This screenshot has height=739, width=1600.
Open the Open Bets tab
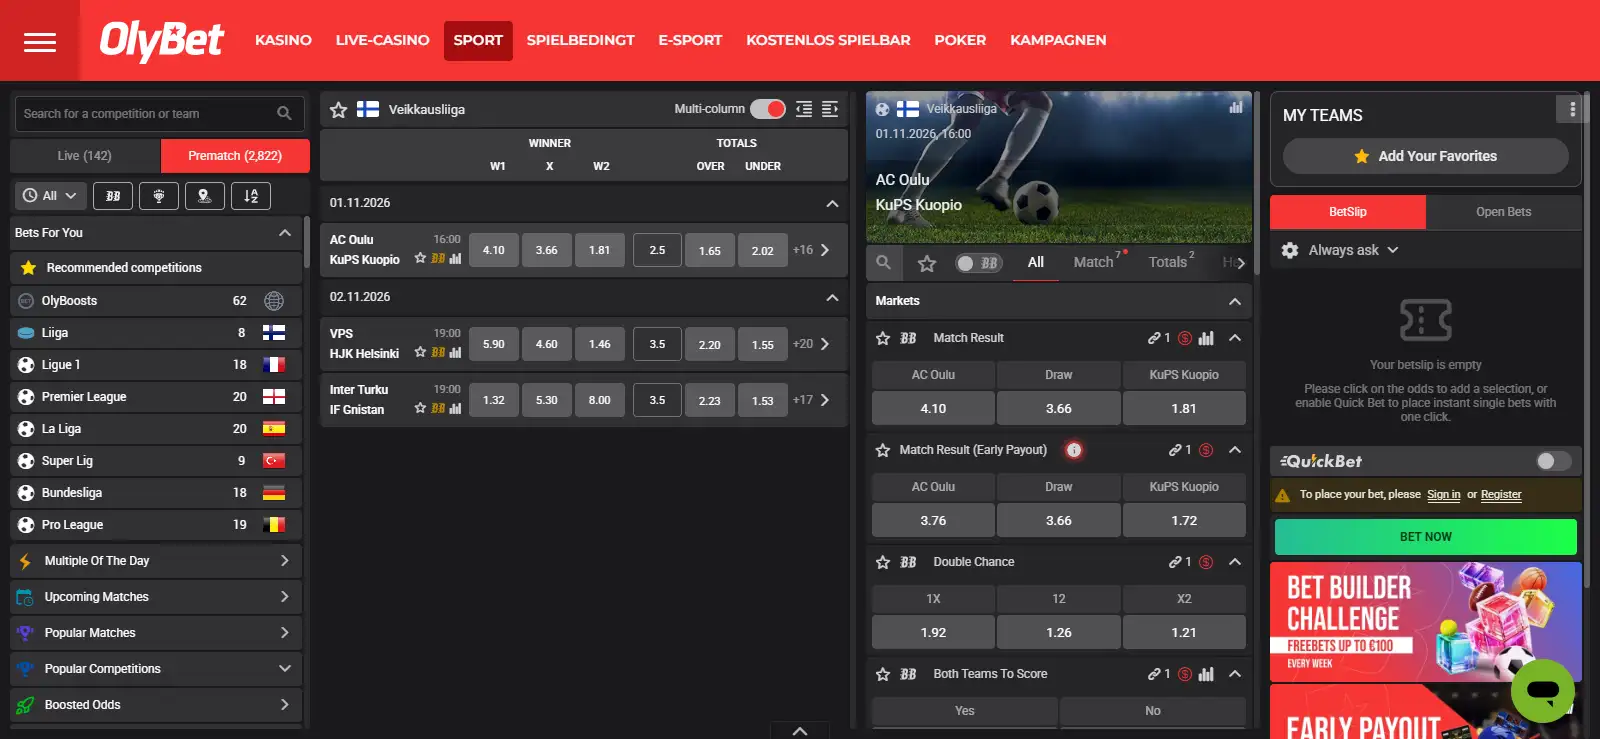tap(1503, 212)
